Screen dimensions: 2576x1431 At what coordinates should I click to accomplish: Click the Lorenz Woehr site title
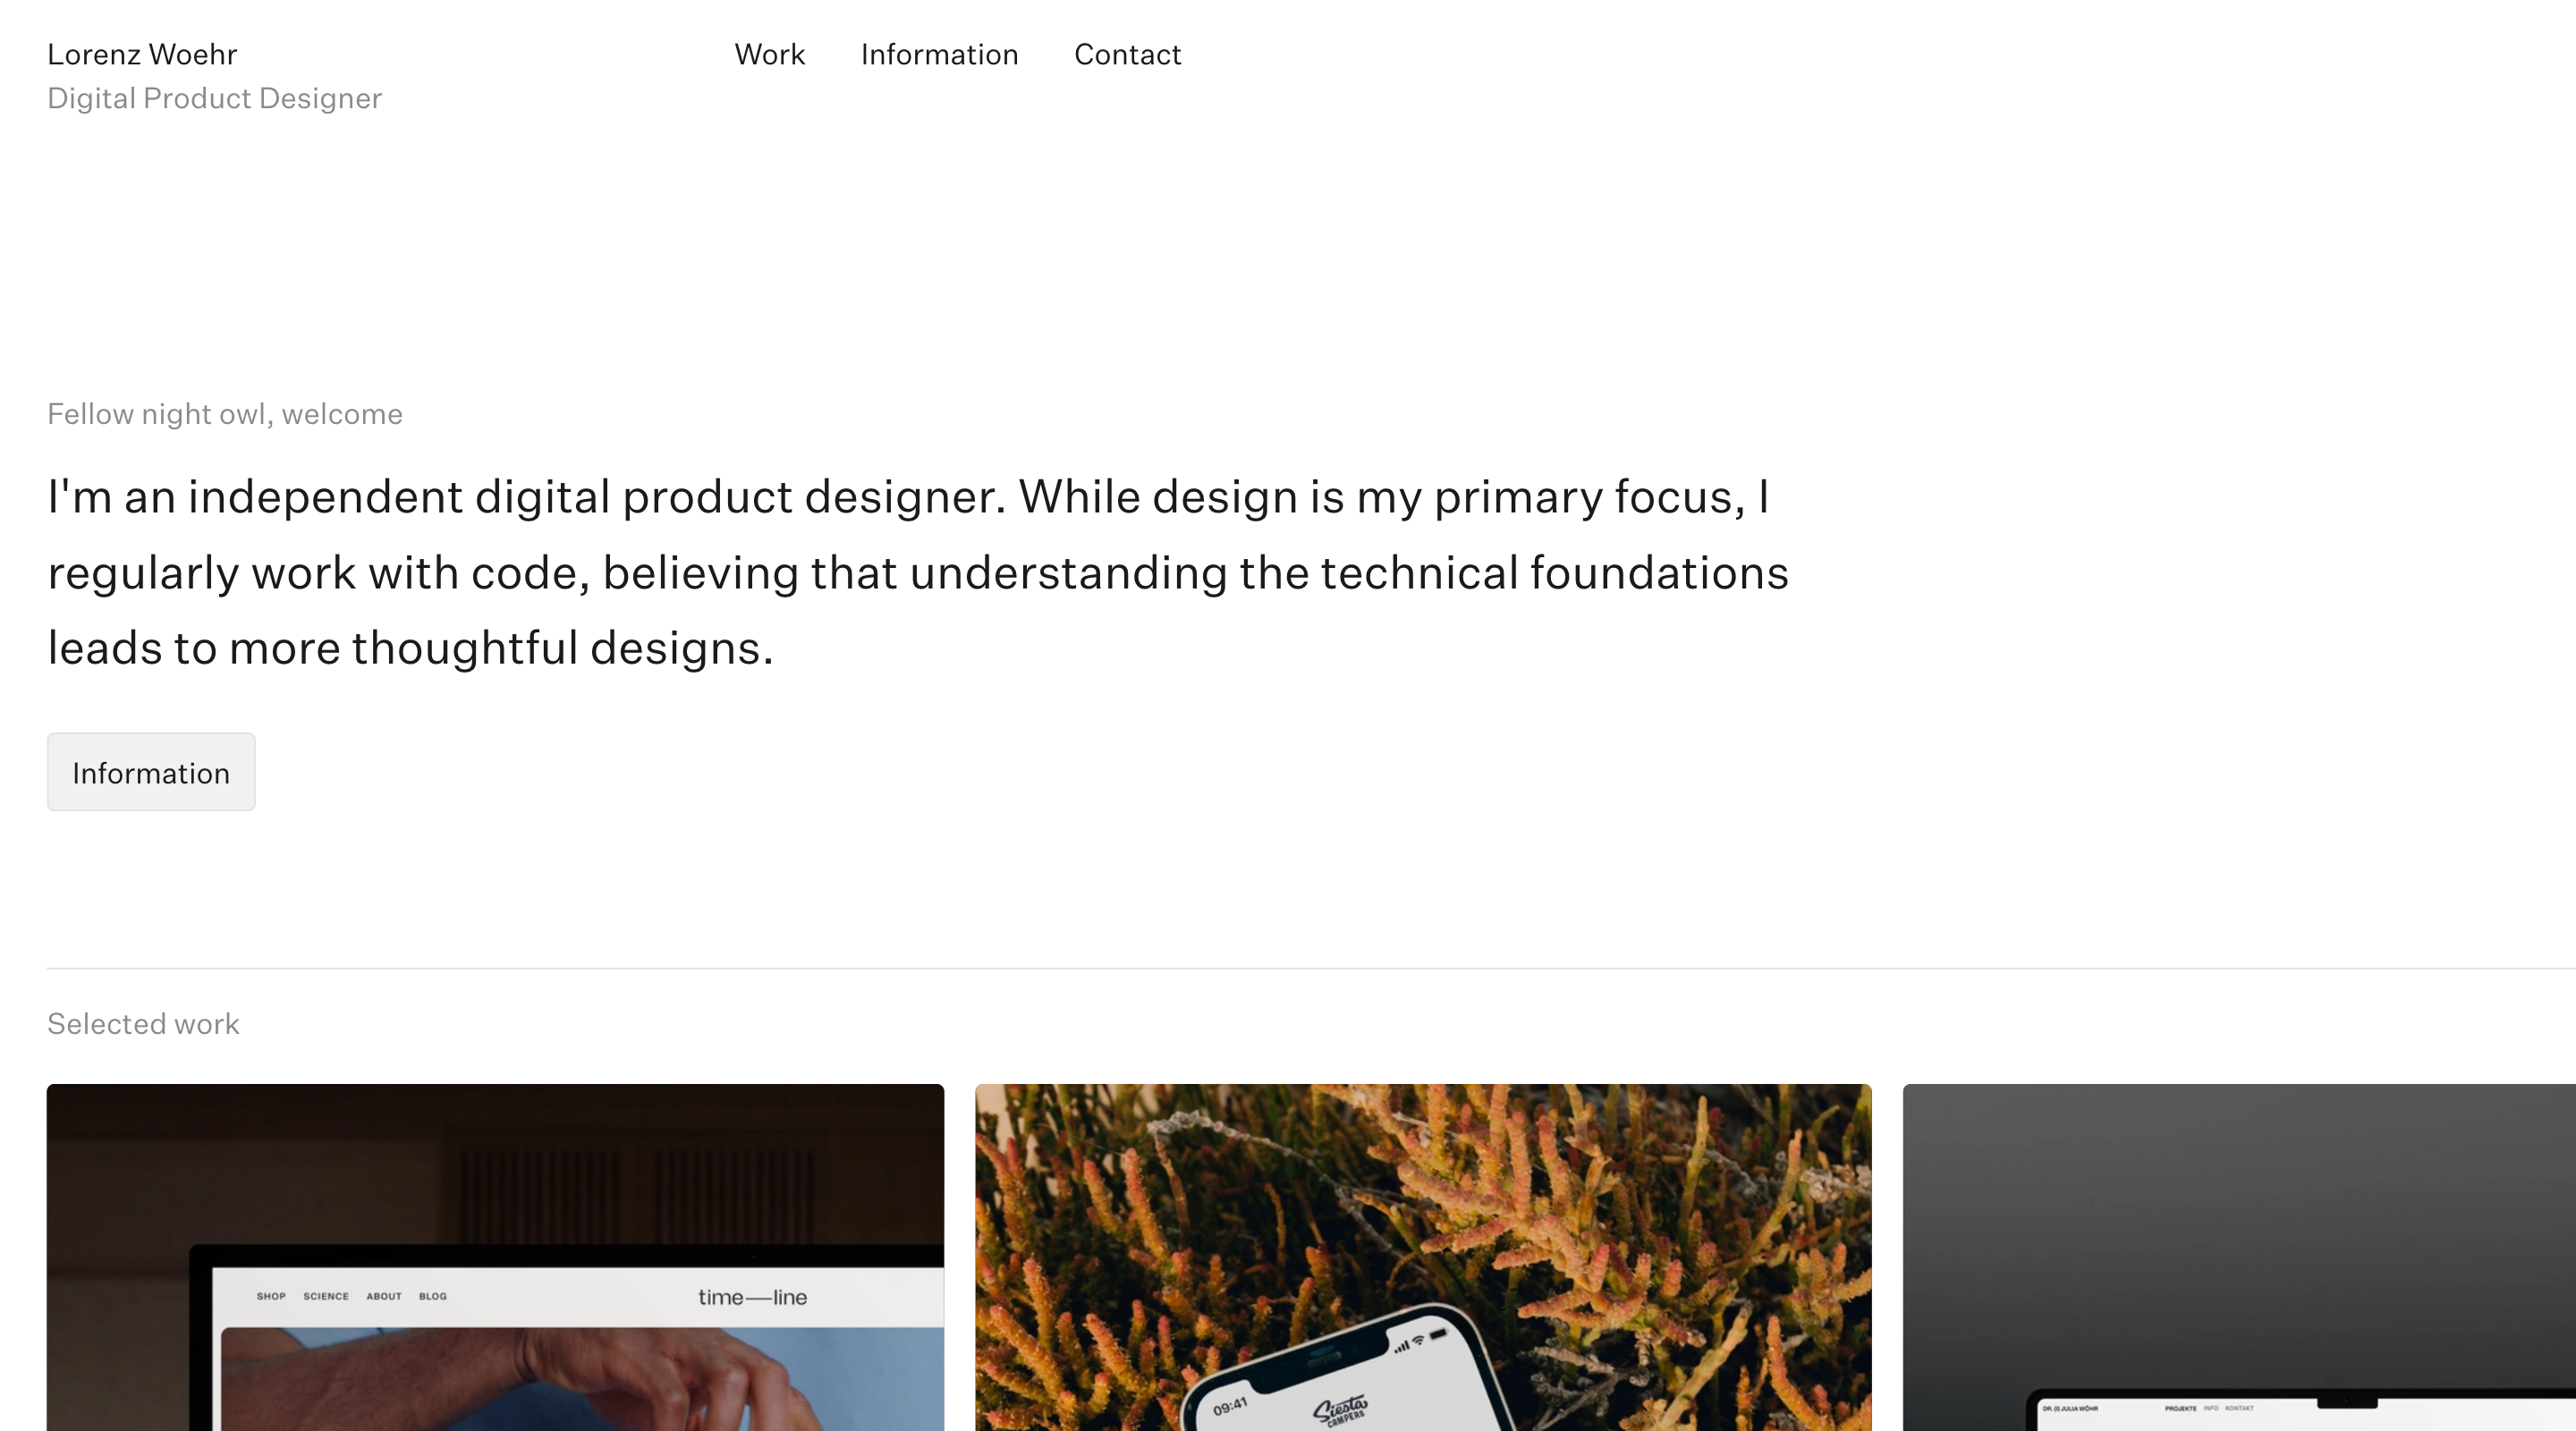141,53
